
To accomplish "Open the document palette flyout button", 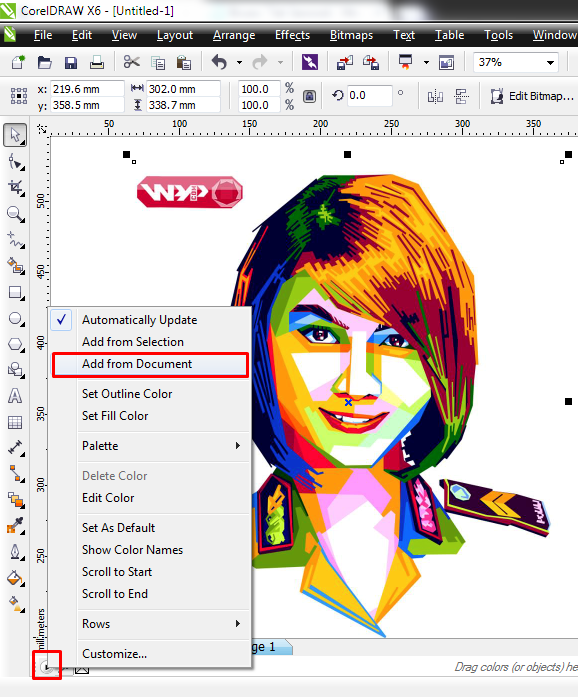I will (46, 666).
